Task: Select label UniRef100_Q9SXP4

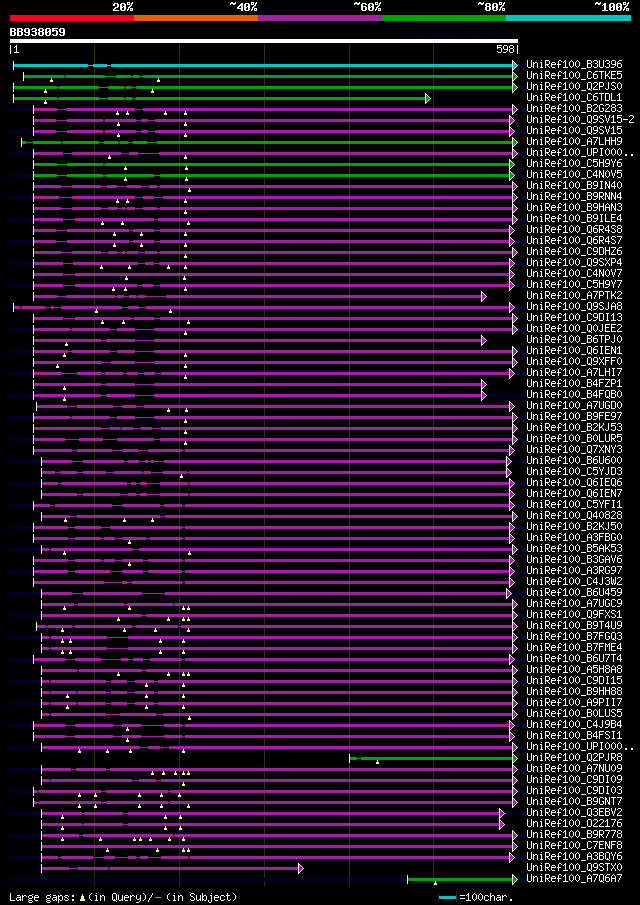Action: click(572, 263)
